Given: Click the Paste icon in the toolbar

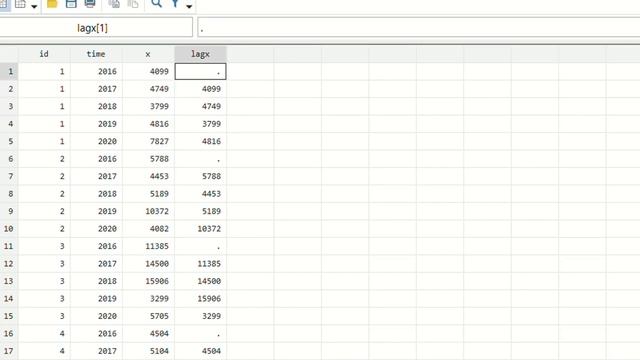Looking at the screenshot, I should [133, 4].
